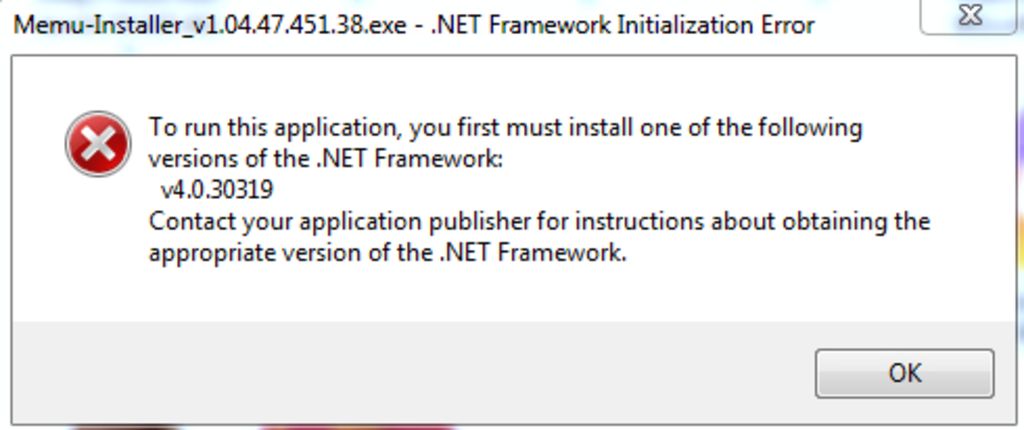
Task: Click the OK button to dismiss error
Action: point(904,373)
